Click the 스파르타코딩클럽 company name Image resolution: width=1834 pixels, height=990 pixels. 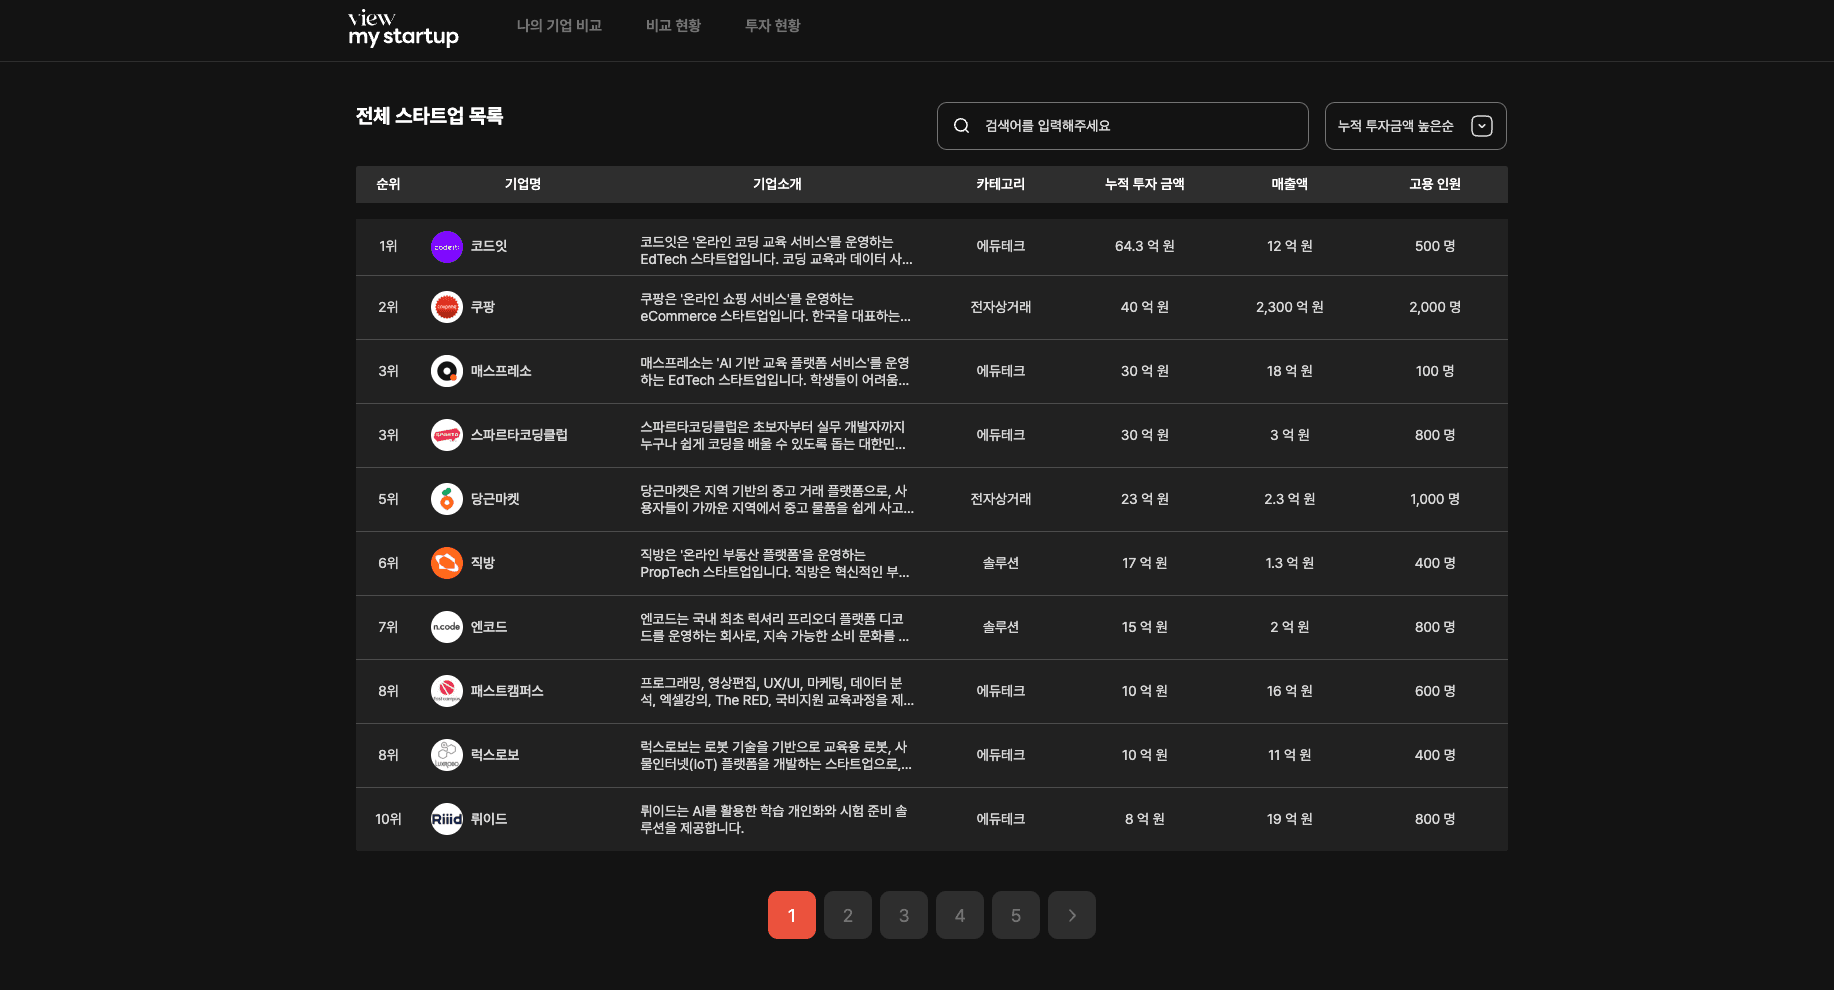519,435
